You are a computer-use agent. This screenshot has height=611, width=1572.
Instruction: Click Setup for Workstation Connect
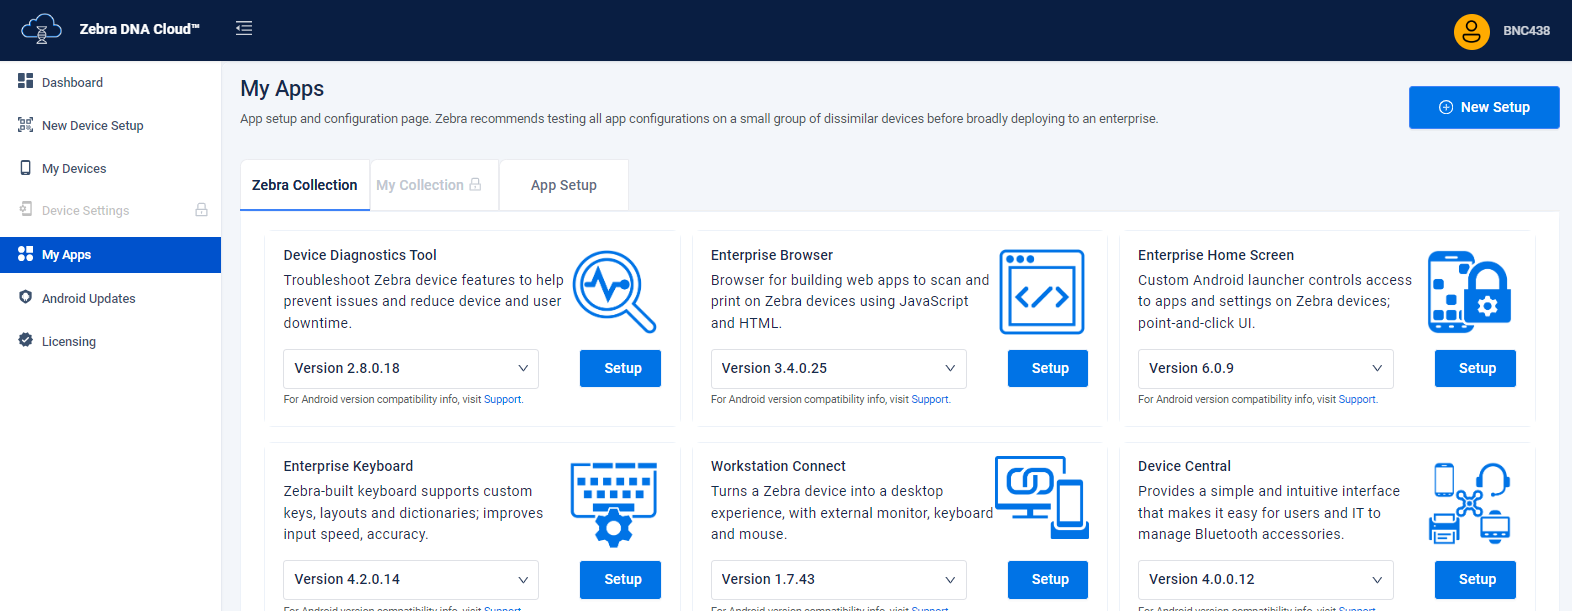pyautogui.click(x=1047, y=579)
